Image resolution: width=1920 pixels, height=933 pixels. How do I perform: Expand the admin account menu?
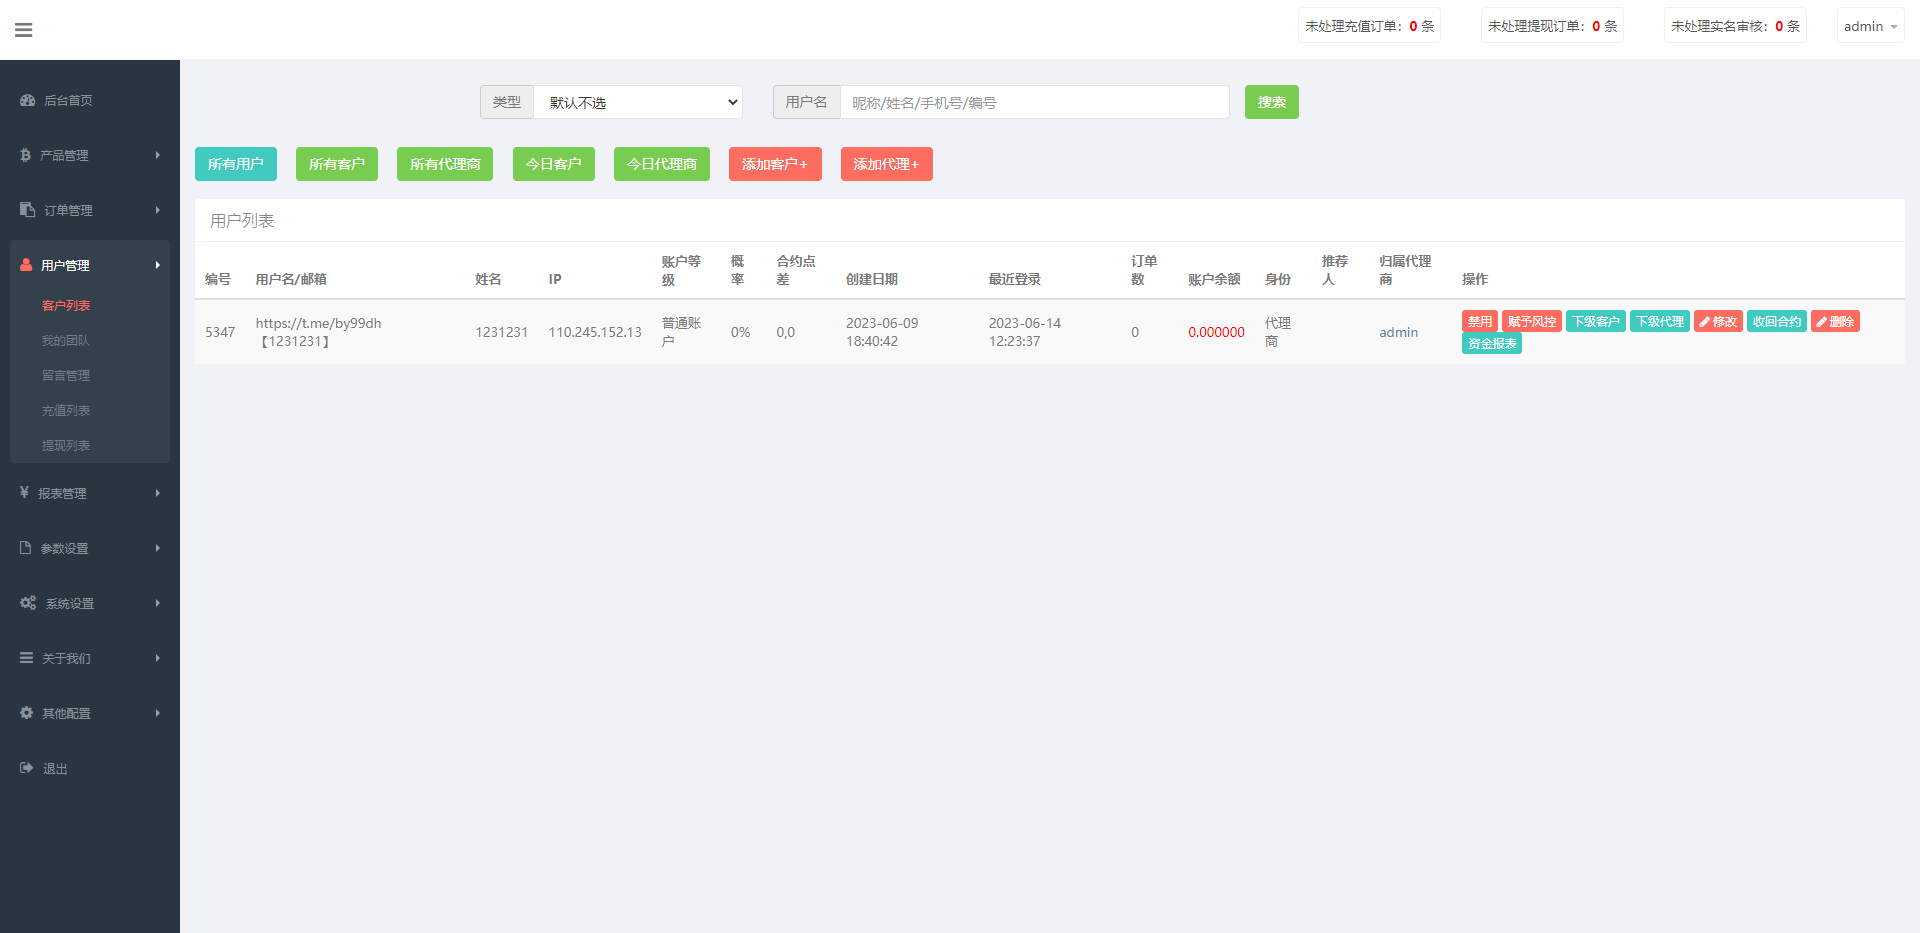click(1869, 25)
